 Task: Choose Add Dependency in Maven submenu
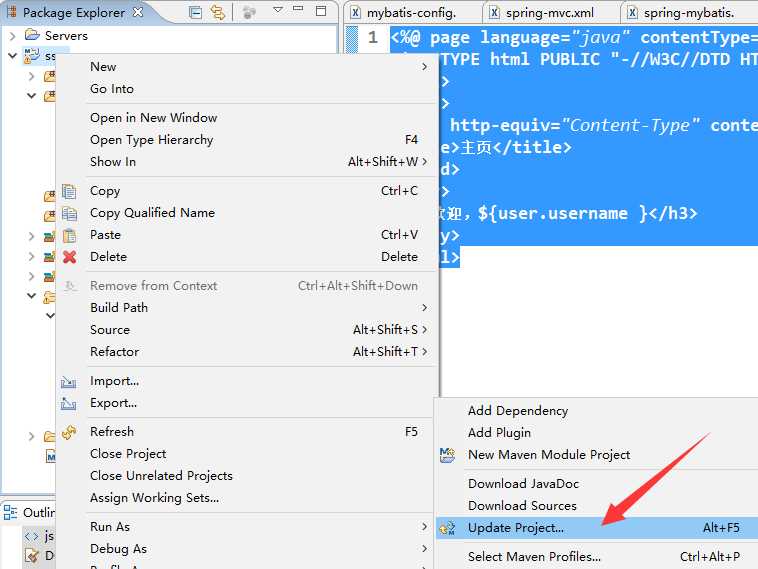597,411
